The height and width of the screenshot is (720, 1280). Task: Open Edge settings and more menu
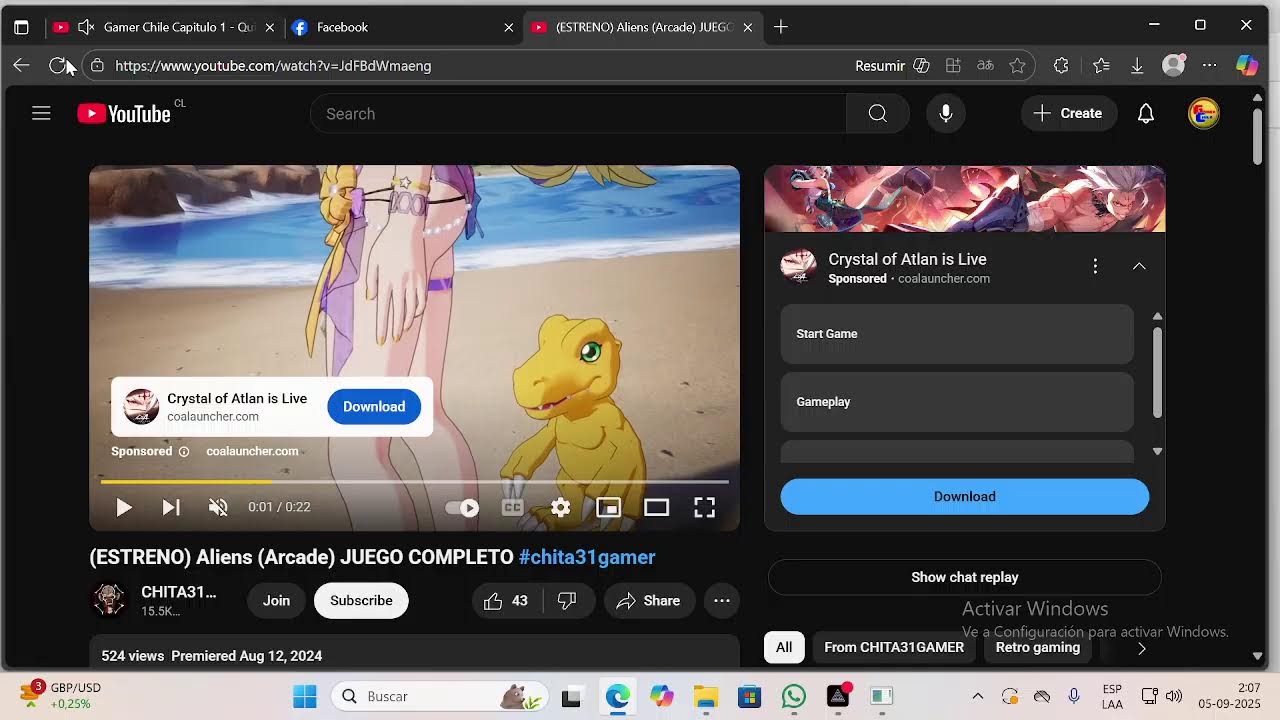pos(1209,66)
